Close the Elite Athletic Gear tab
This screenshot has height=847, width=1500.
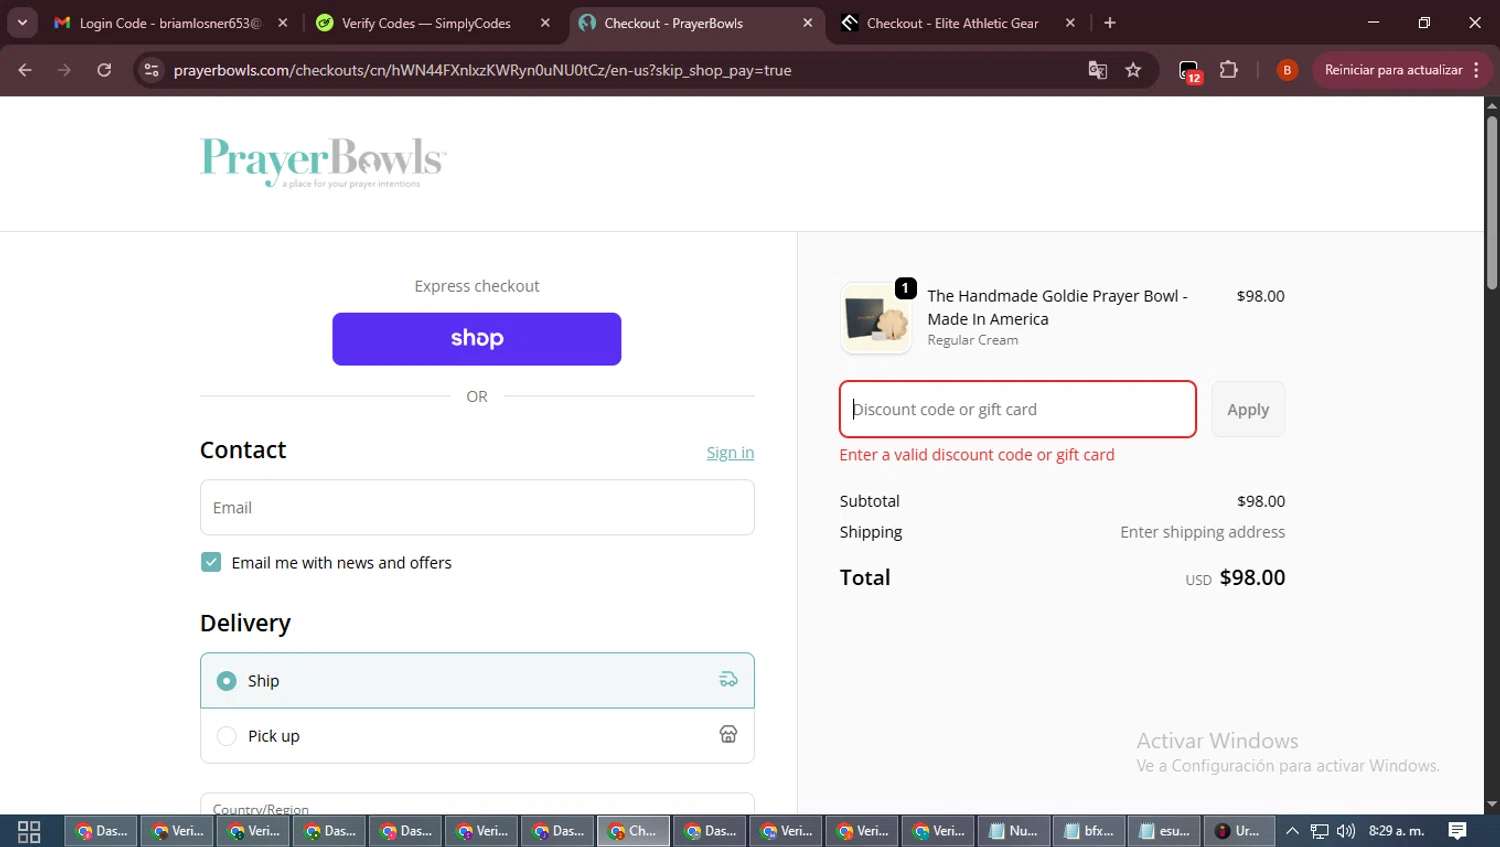pyautogui.click(x=1070, y=23)
